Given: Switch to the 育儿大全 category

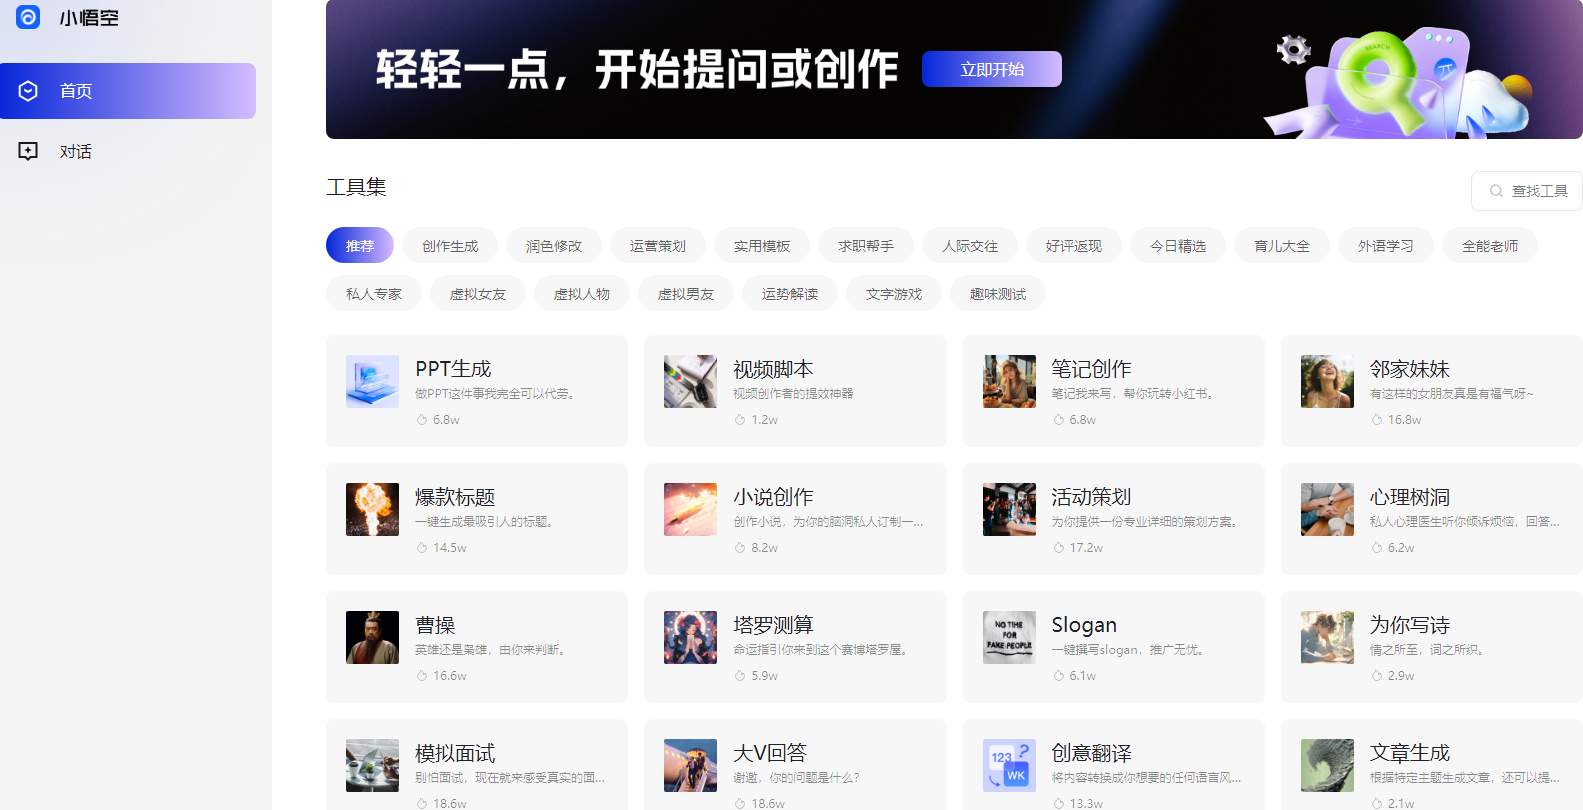Looking at the screenshot, I should (x=1282, y=246).
